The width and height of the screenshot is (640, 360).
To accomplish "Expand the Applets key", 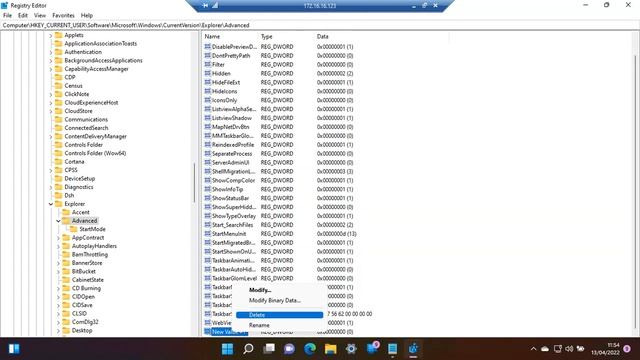I will coord(51,35).
